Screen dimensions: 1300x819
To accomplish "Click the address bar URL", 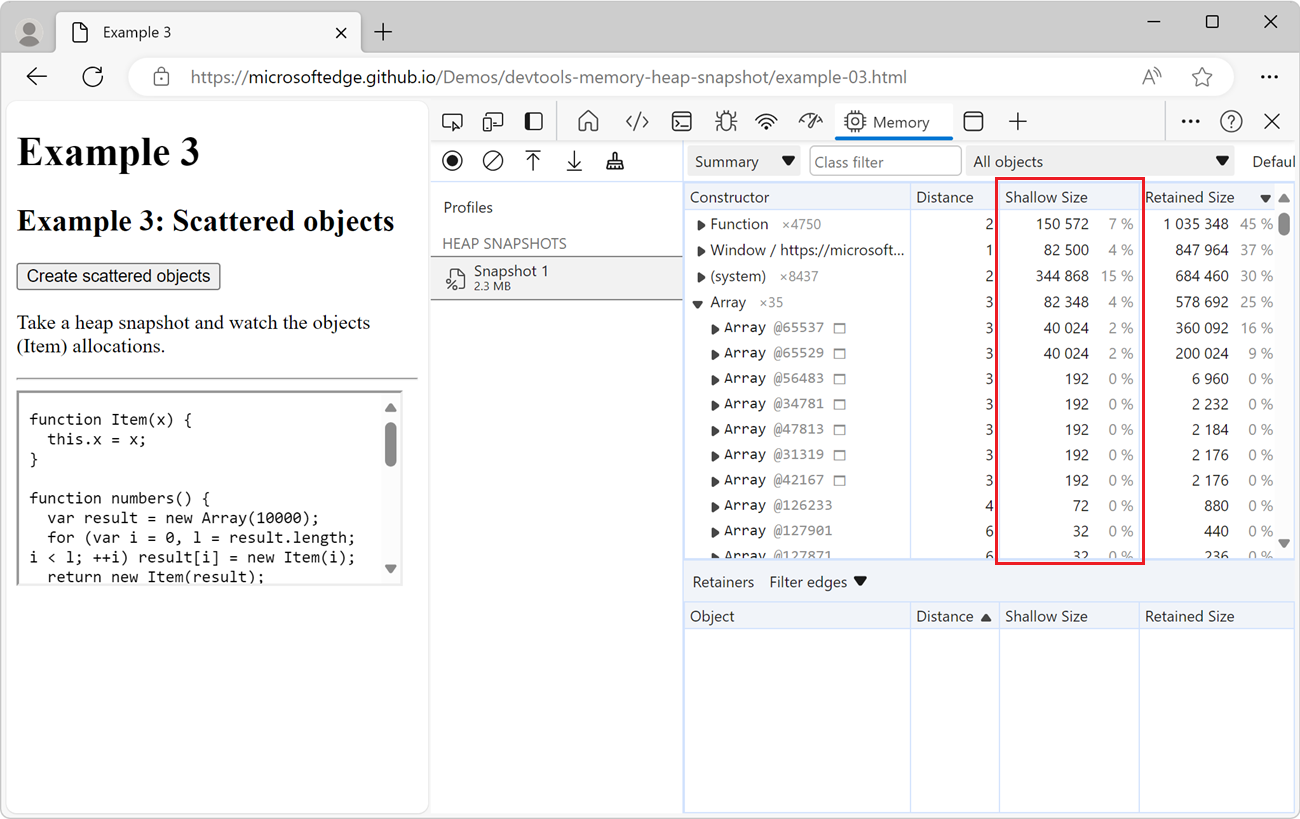I will tap(549, 77).
